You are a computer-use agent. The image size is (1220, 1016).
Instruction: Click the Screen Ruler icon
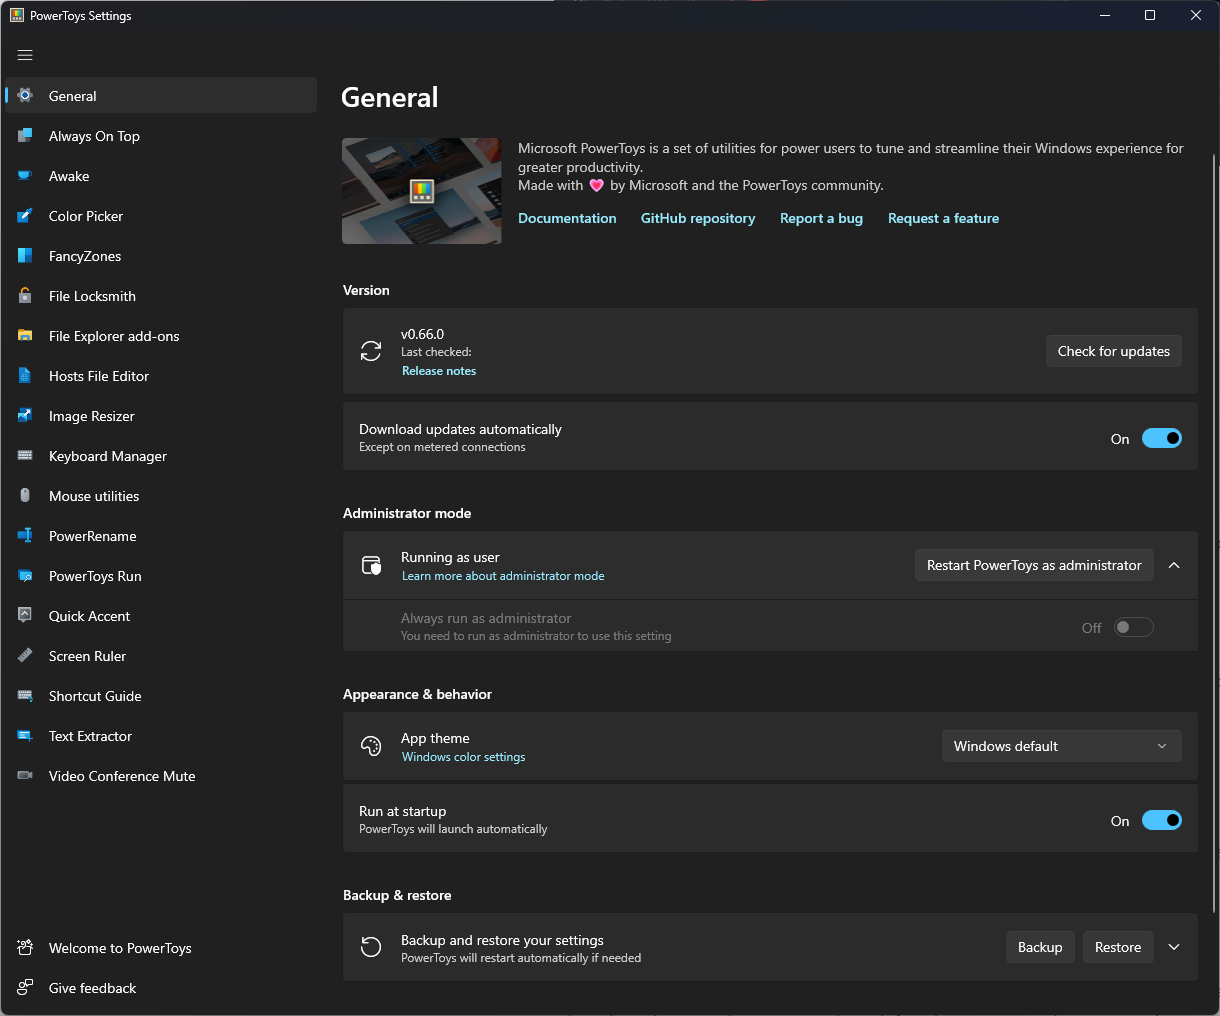(x=25, y=656)
